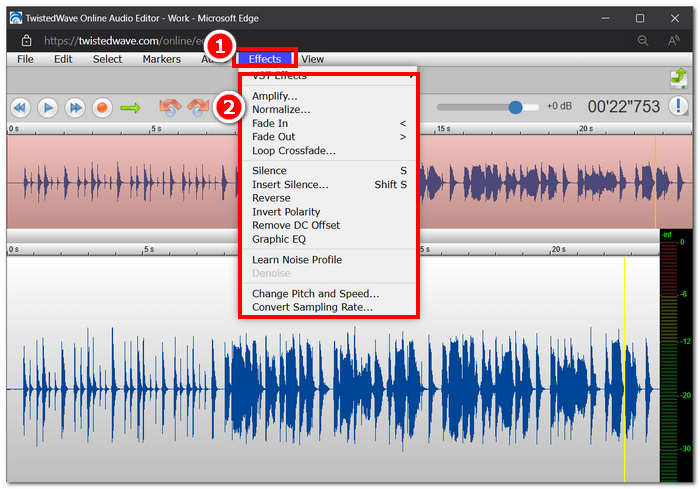
Task: Open the Edit menu
Action: [x=63, y=59]
